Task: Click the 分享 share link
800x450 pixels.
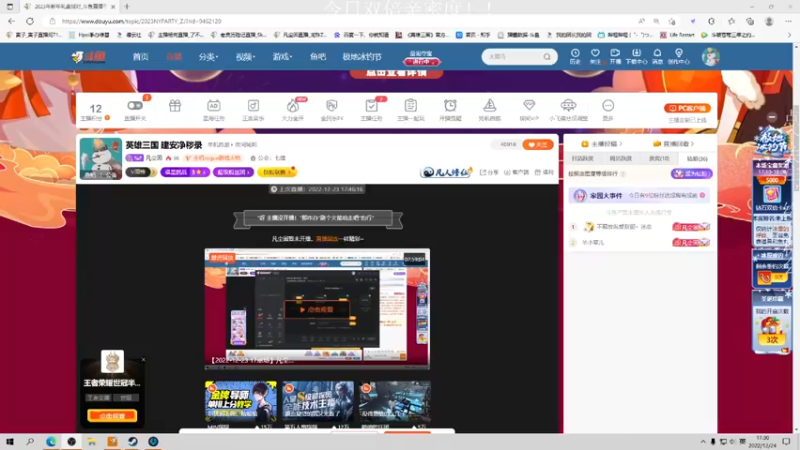Action: (x=489, y=172)
